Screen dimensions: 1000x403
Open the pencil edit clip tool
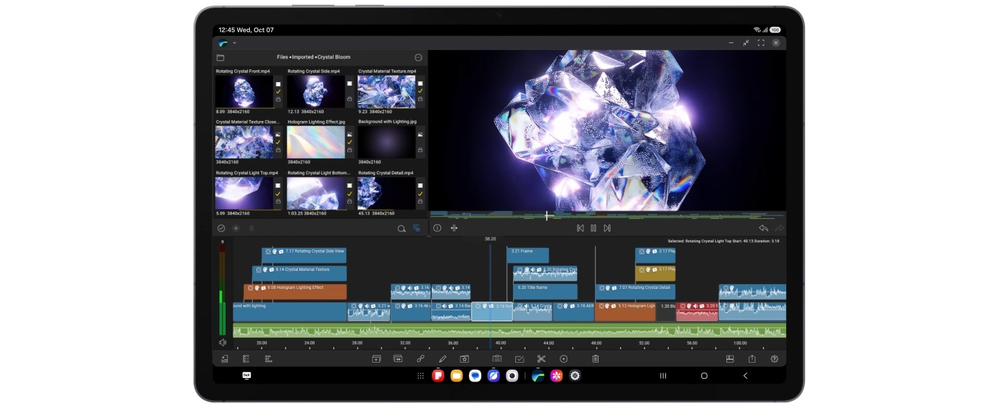coord(443,359)
